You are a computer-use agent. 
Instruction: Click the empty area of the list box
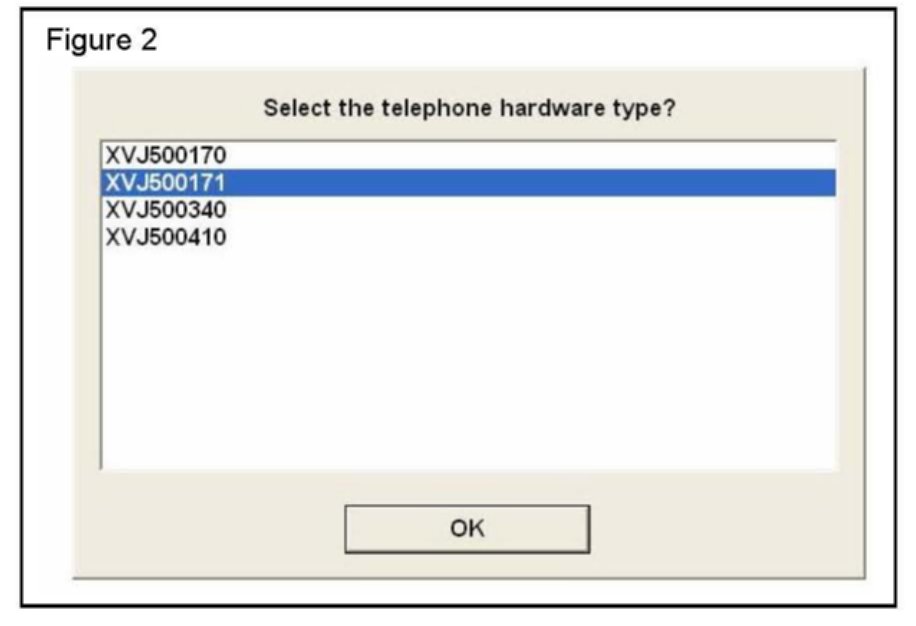pos(468,360)
